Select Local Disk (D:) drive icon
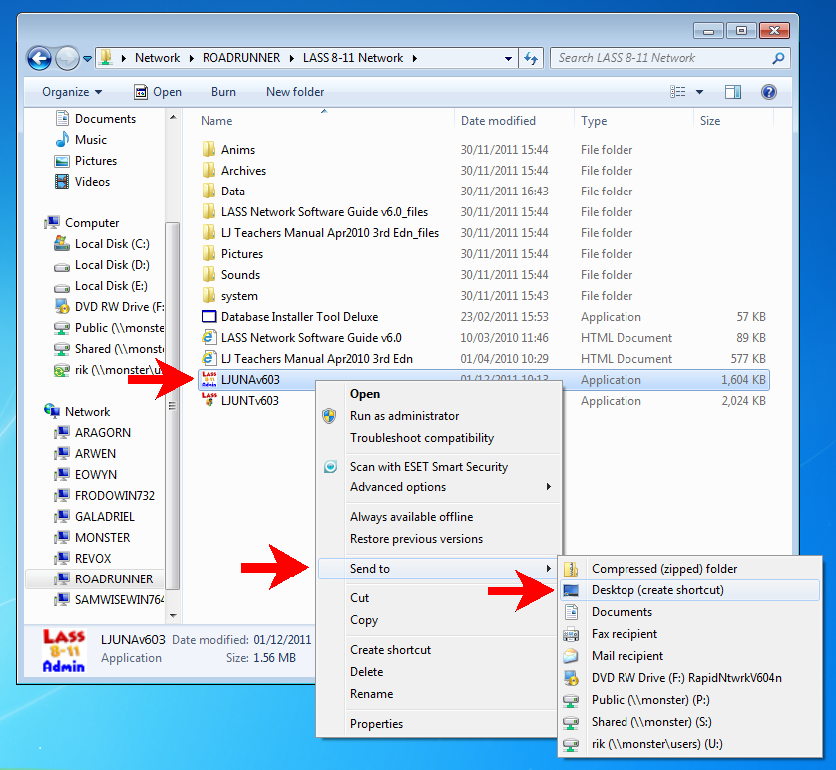Screen dimensions: 836x770 point(62,266)
